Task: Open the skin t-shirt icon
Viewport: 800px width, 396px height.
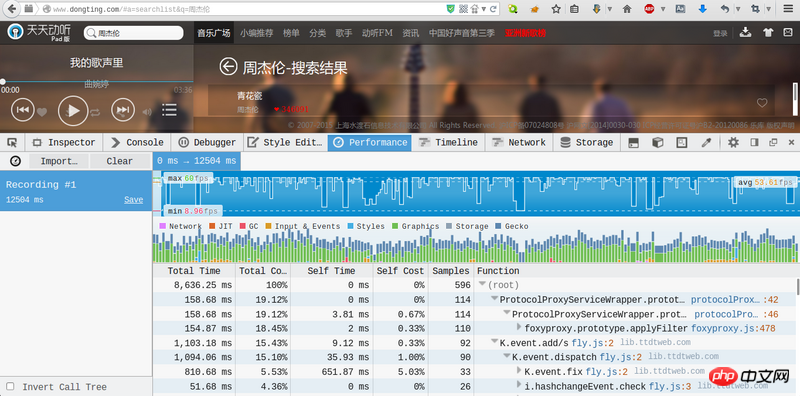Action: click(x=768, y=33)
